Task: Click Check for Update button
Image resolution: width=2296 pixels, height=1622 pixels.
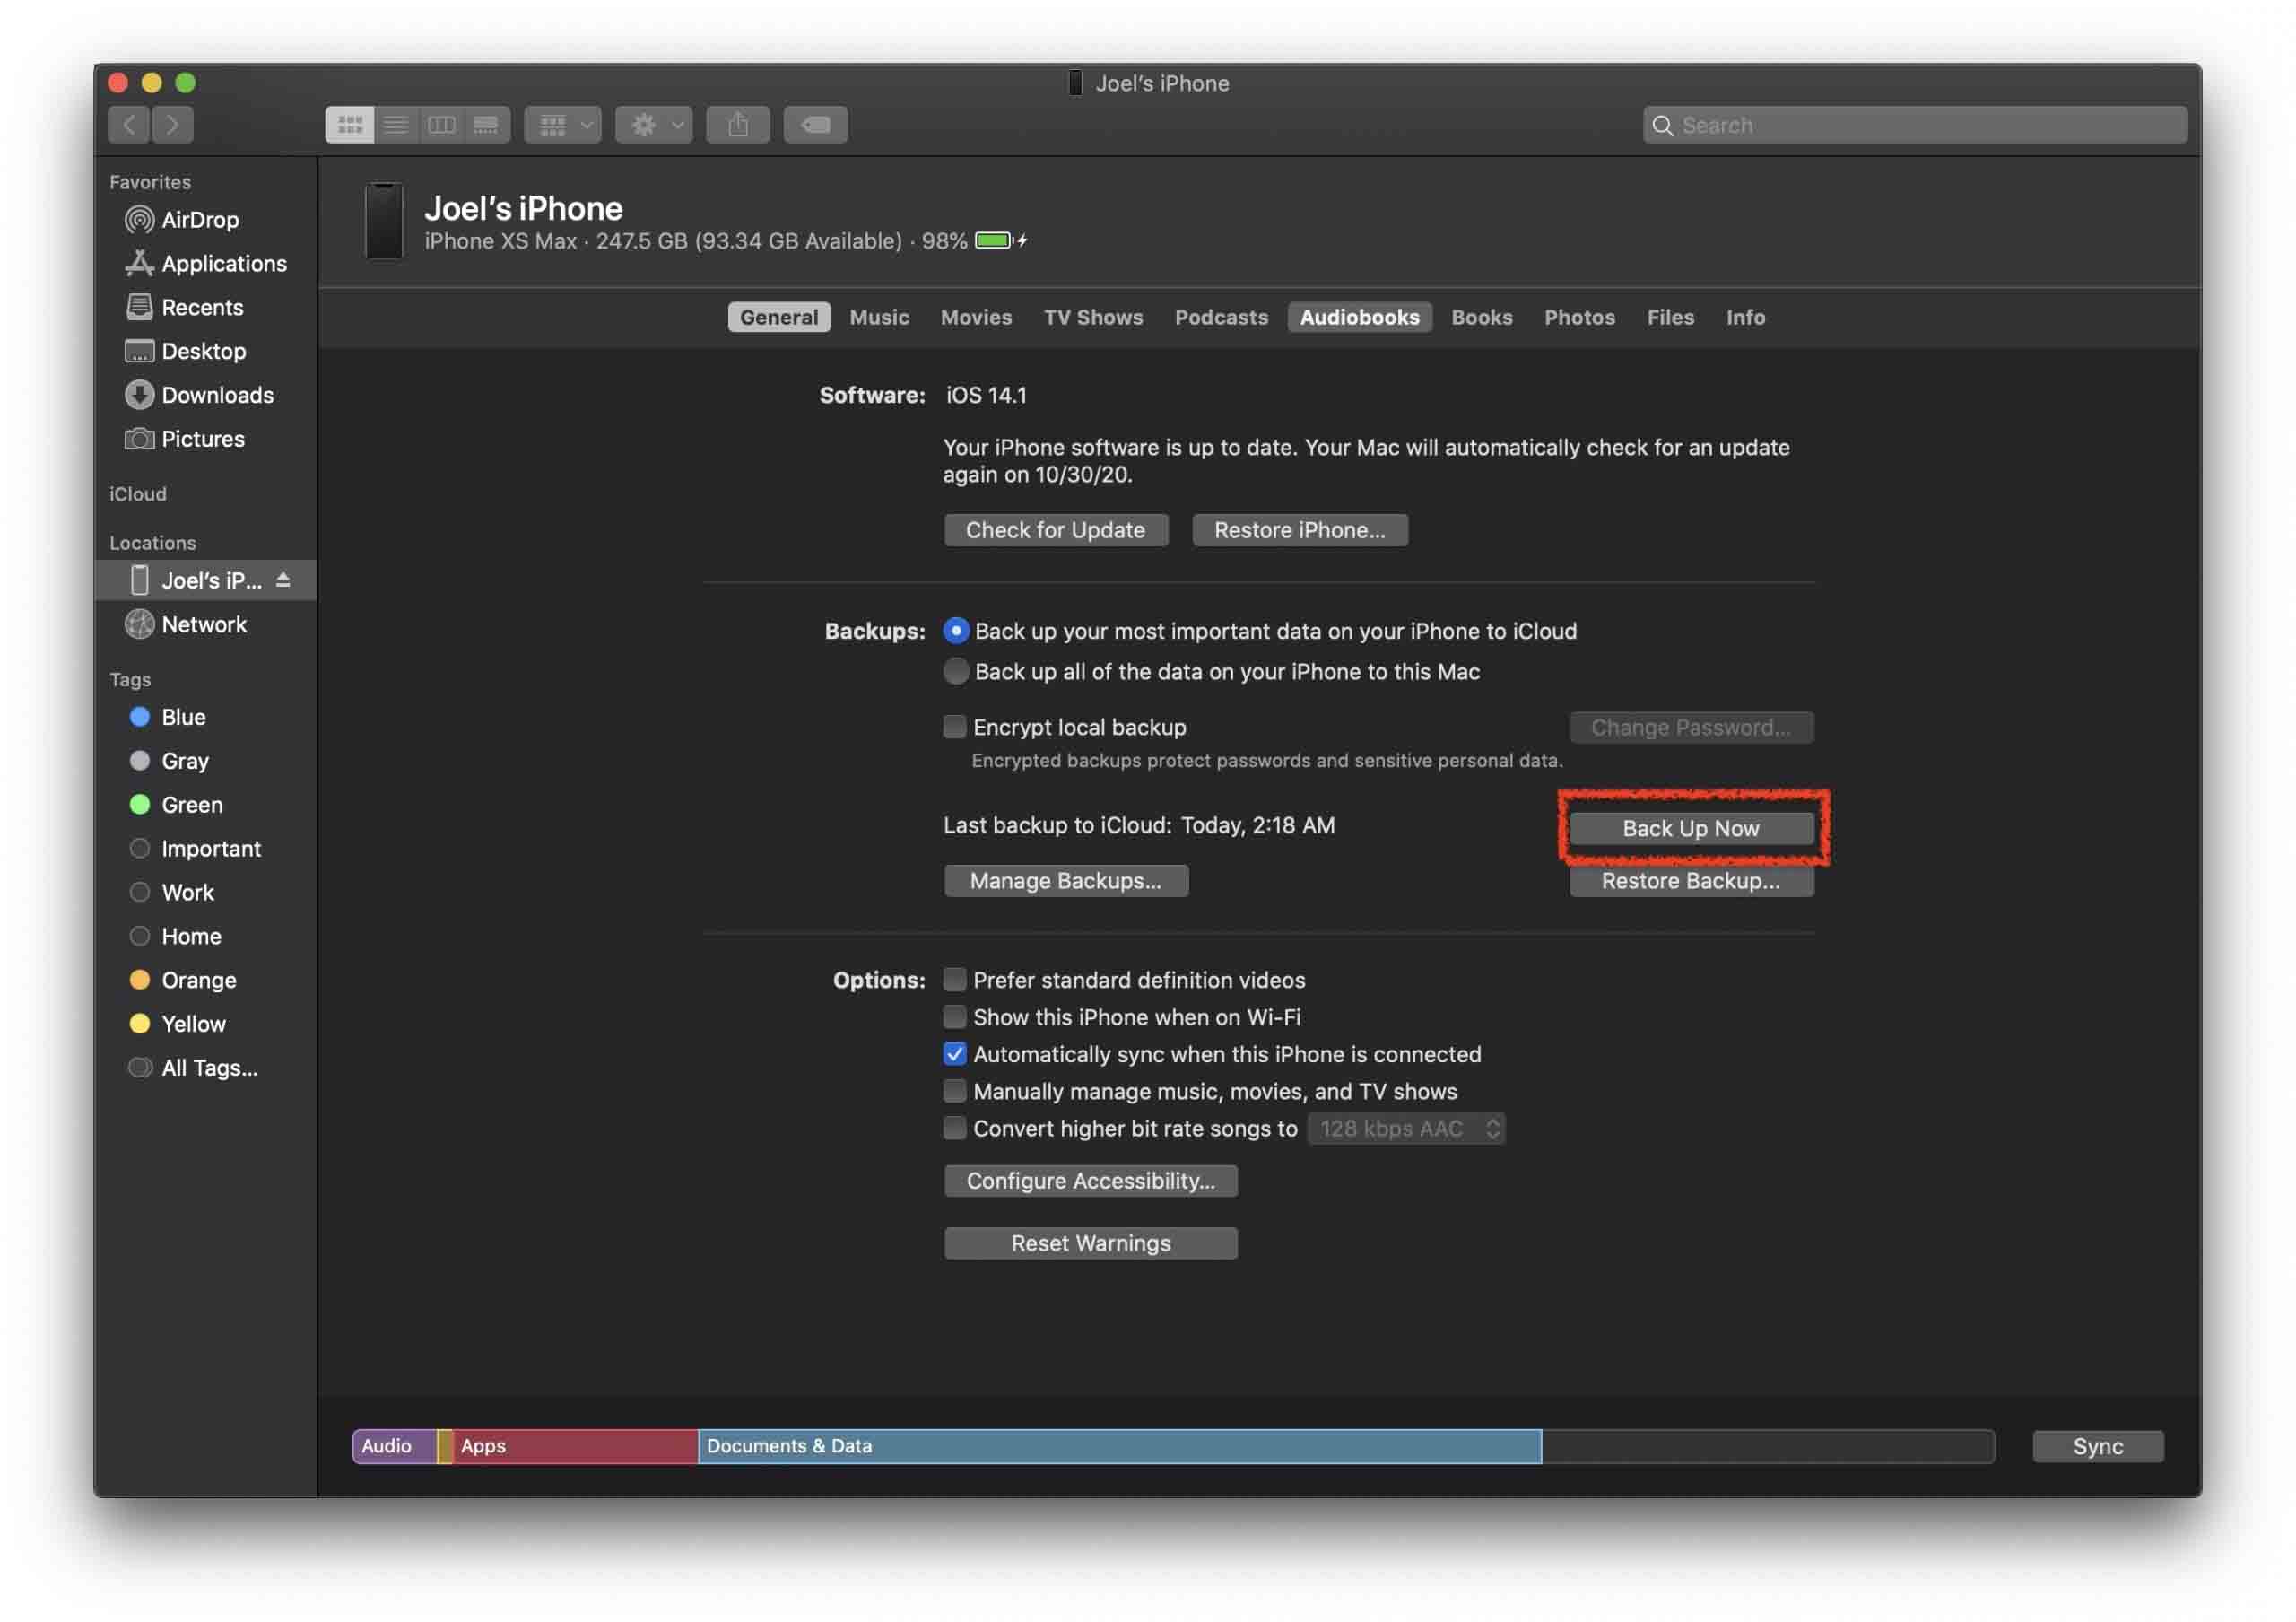Action: pos(1056,531)
